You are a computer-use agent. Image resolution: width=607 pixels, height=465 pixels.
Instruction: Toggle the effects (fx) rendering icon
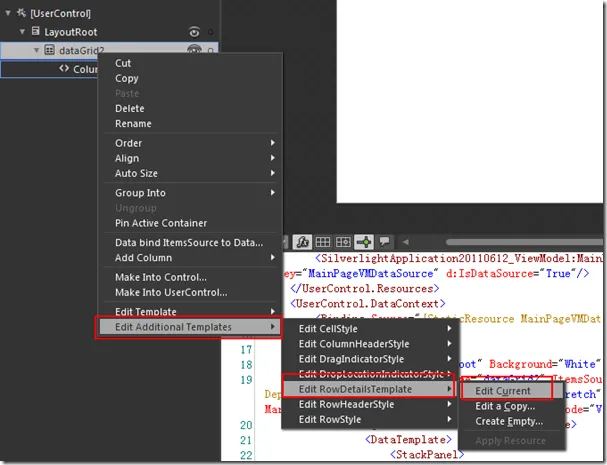302,242
